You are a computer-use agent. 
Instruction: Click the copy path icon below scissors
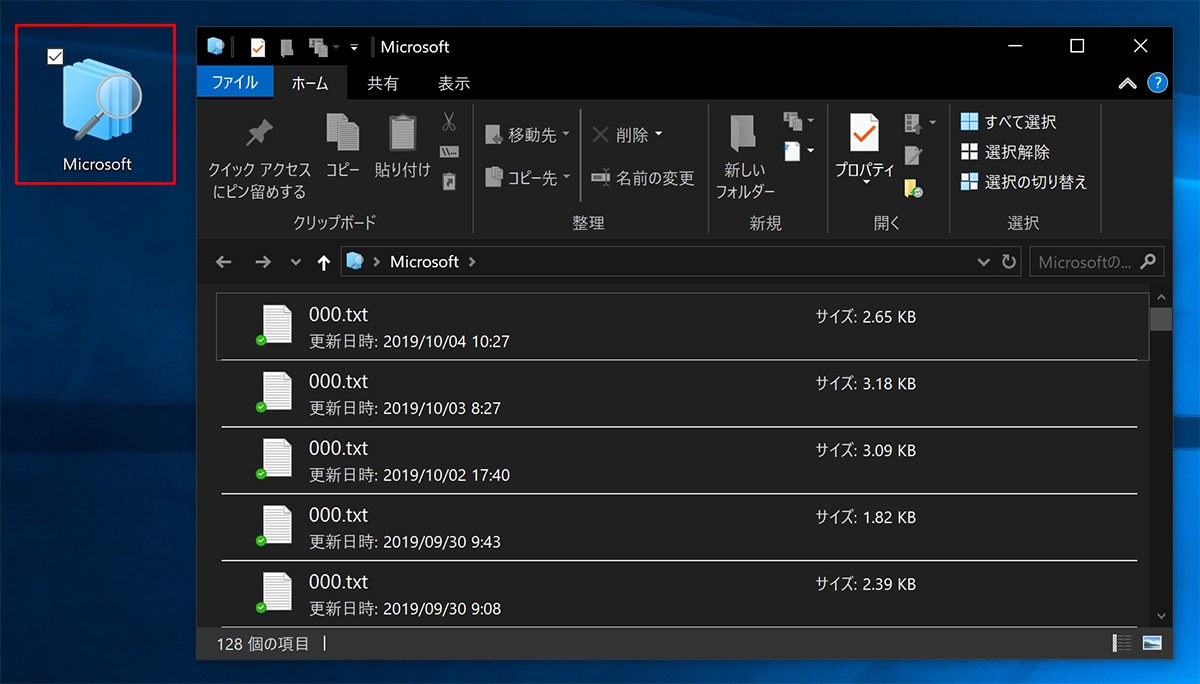coord(449,152)
